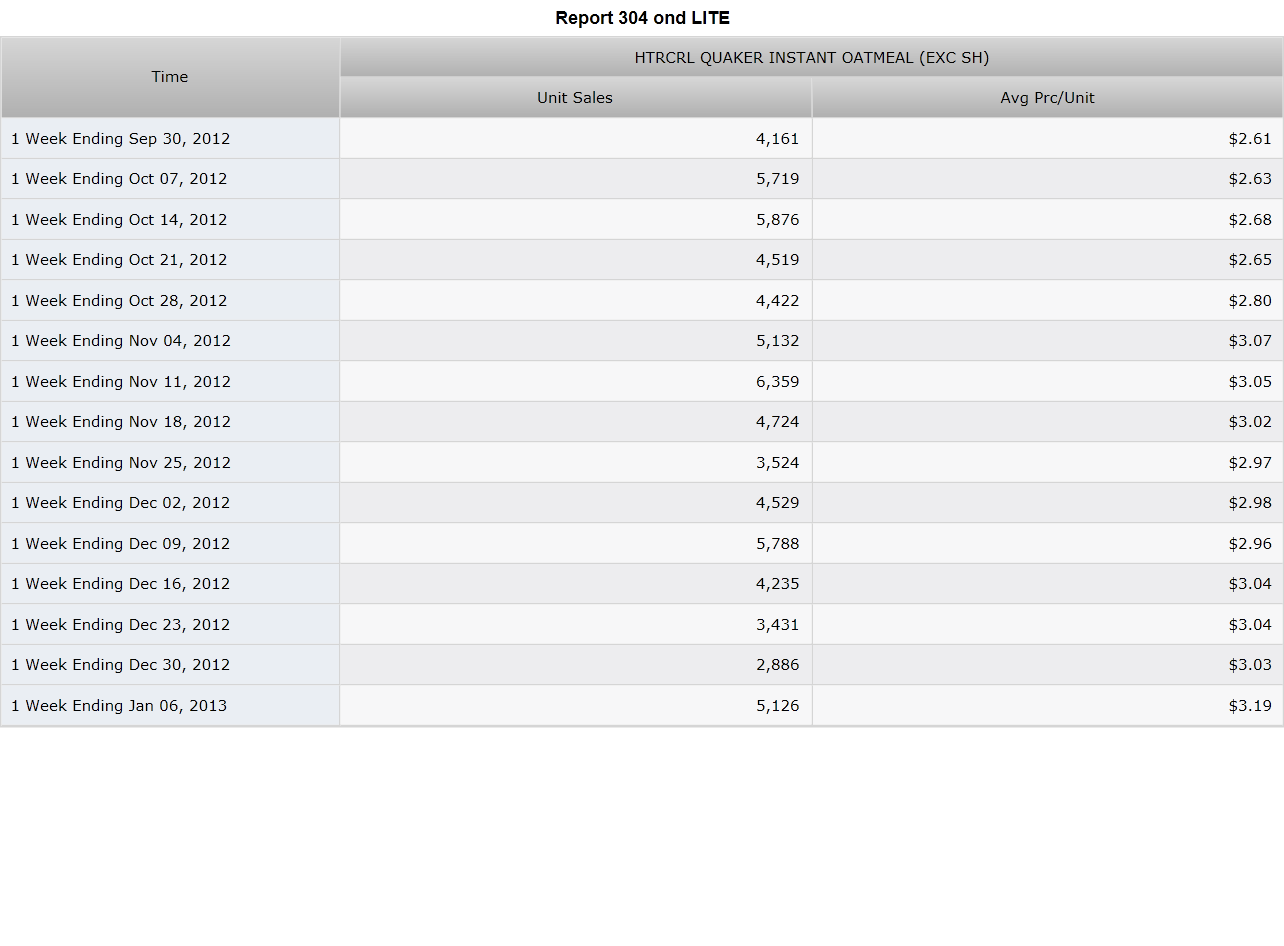The width and height of the screenshot is (1284, 946).
Task: Click the HTRCRL QUAKER INSTANT OATMEAL header
Action: [811, 58]
